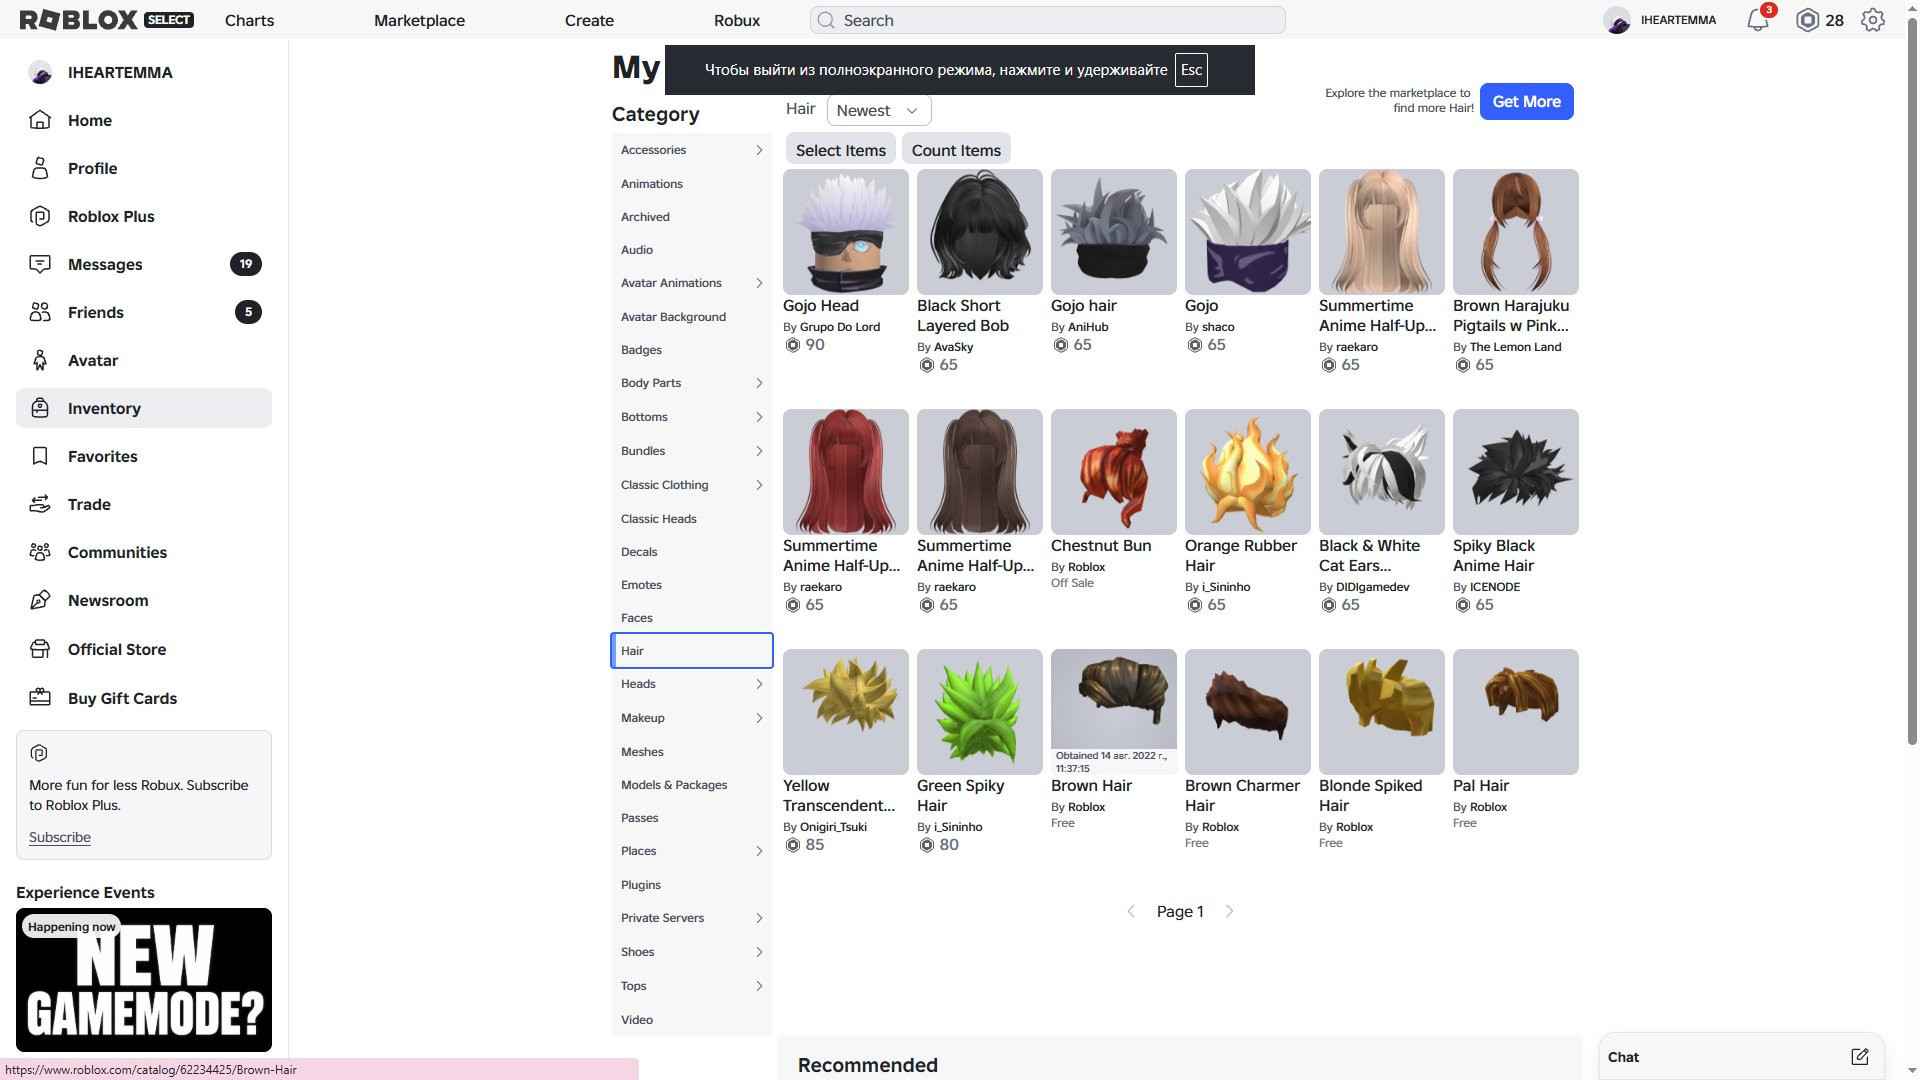Click the Select Items button
The width and height of the screenshot is (1920, 1080).
(840, 150)
